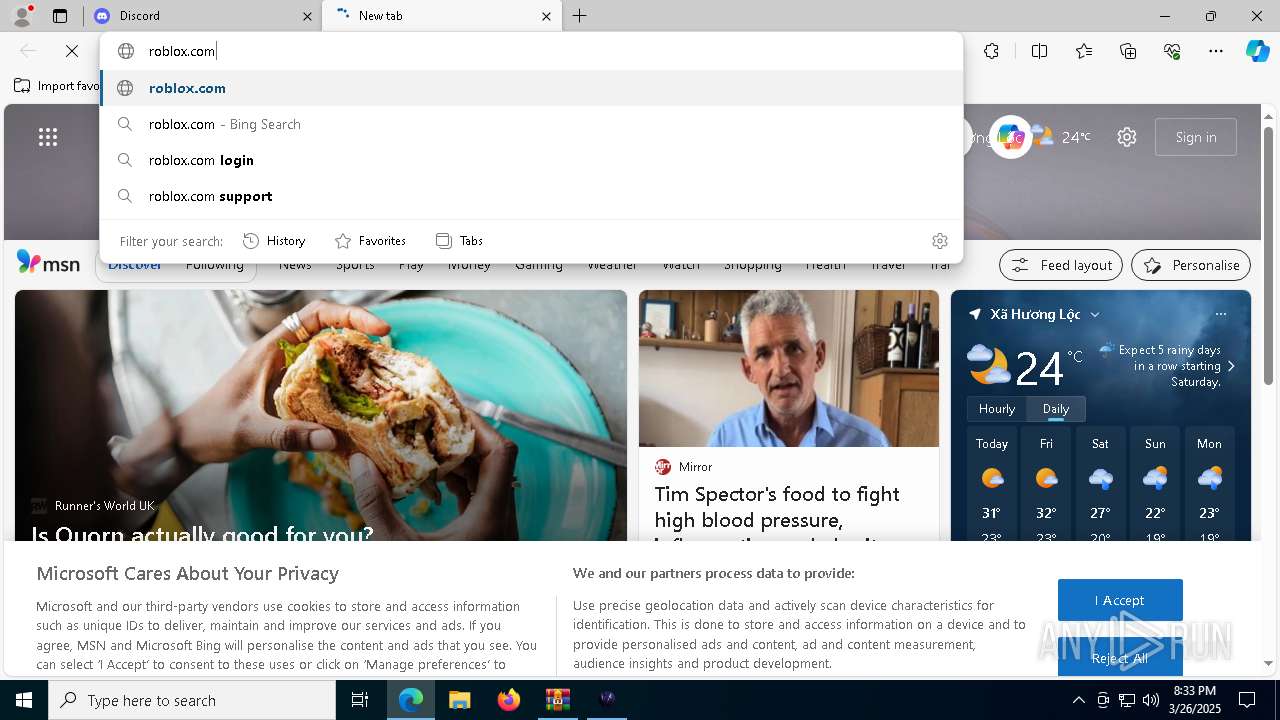
Task: Click Reject All on privacy banner
Action: pyautogui.click(x=1120, y=658)
